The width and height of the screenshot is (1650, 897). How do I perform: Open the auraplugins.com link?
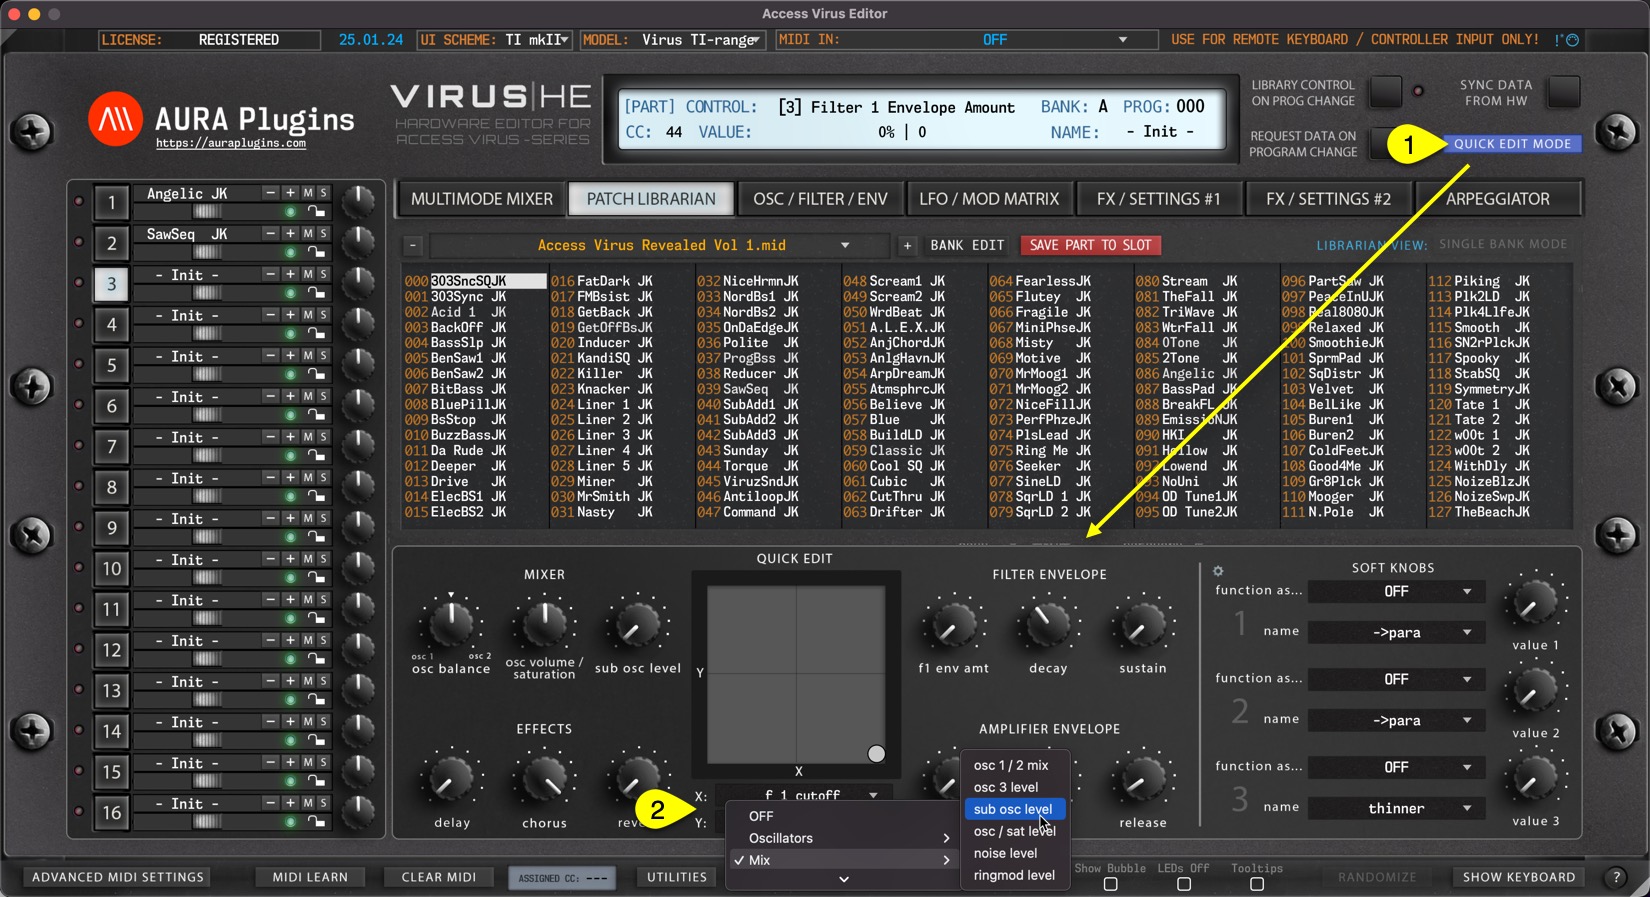pyautogui.click(x=231, y=144)
